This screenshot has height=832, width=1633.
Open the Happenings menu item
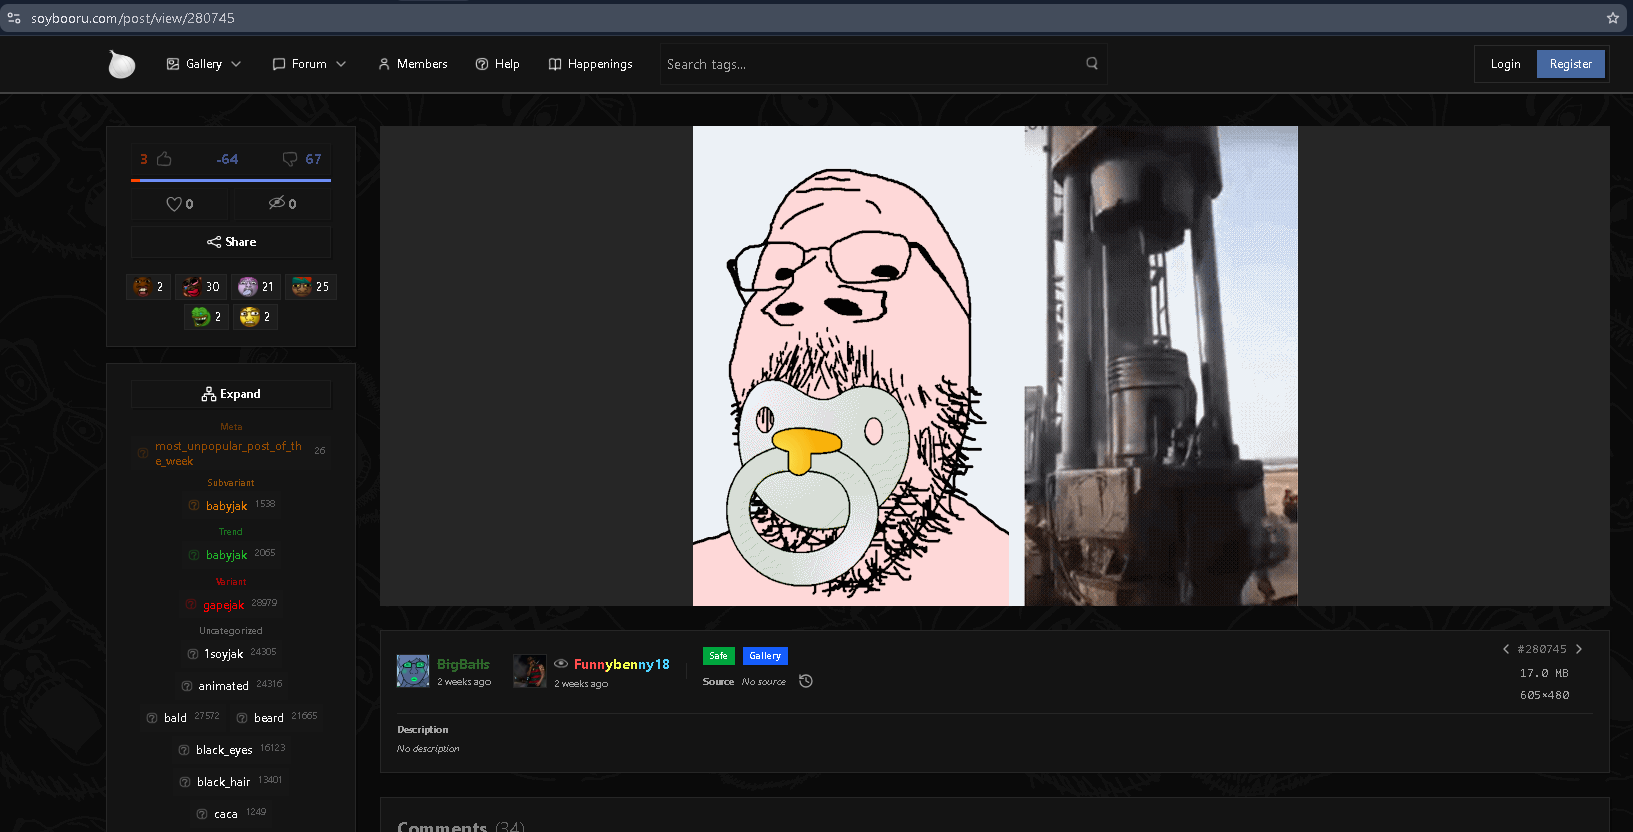tap(590, 64)
